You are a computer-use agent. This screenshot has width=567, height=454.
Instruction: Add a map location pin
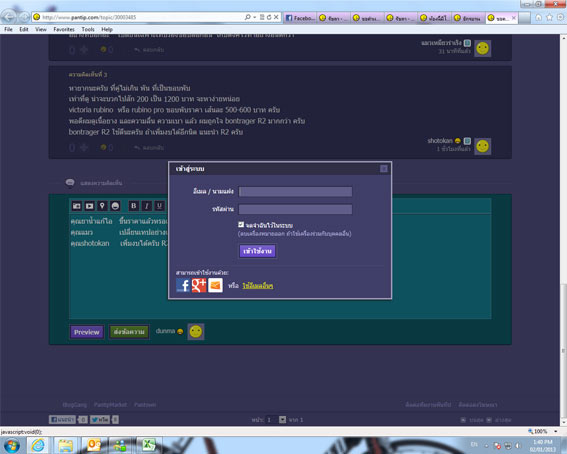102,206
